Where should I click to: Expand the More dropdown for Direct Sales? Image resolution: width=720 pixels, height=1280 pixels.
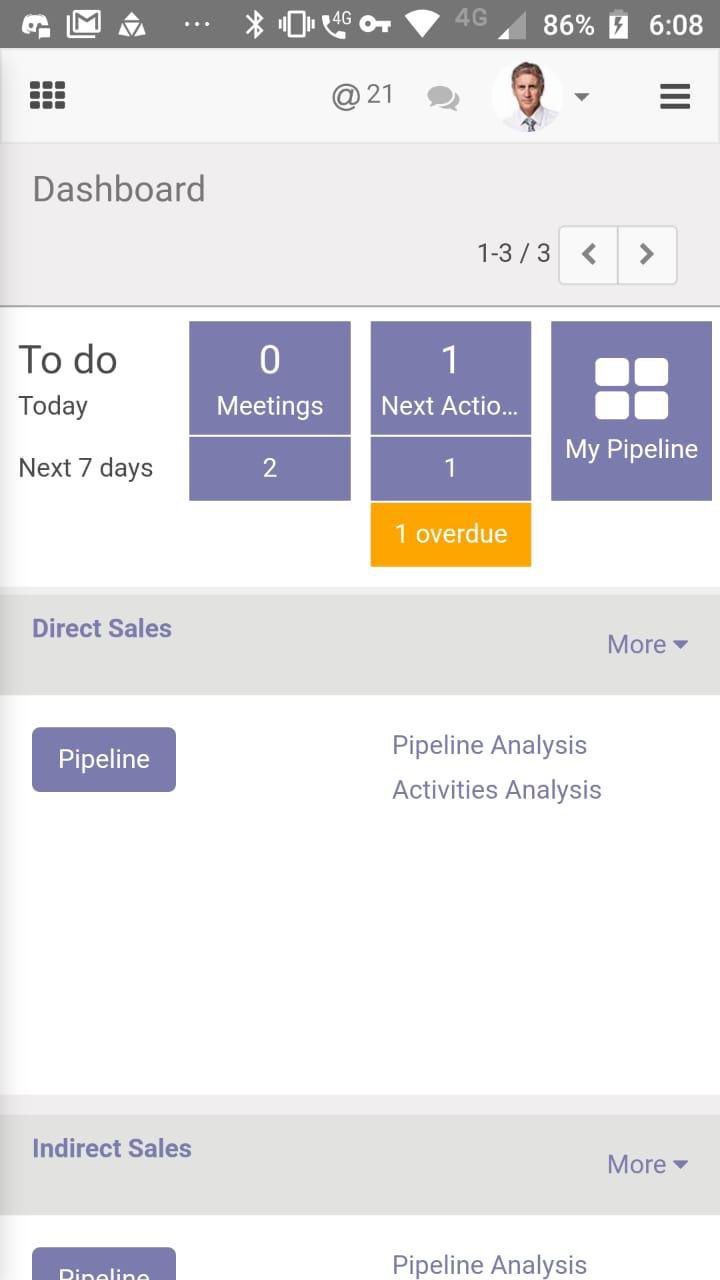pos(647,644)
